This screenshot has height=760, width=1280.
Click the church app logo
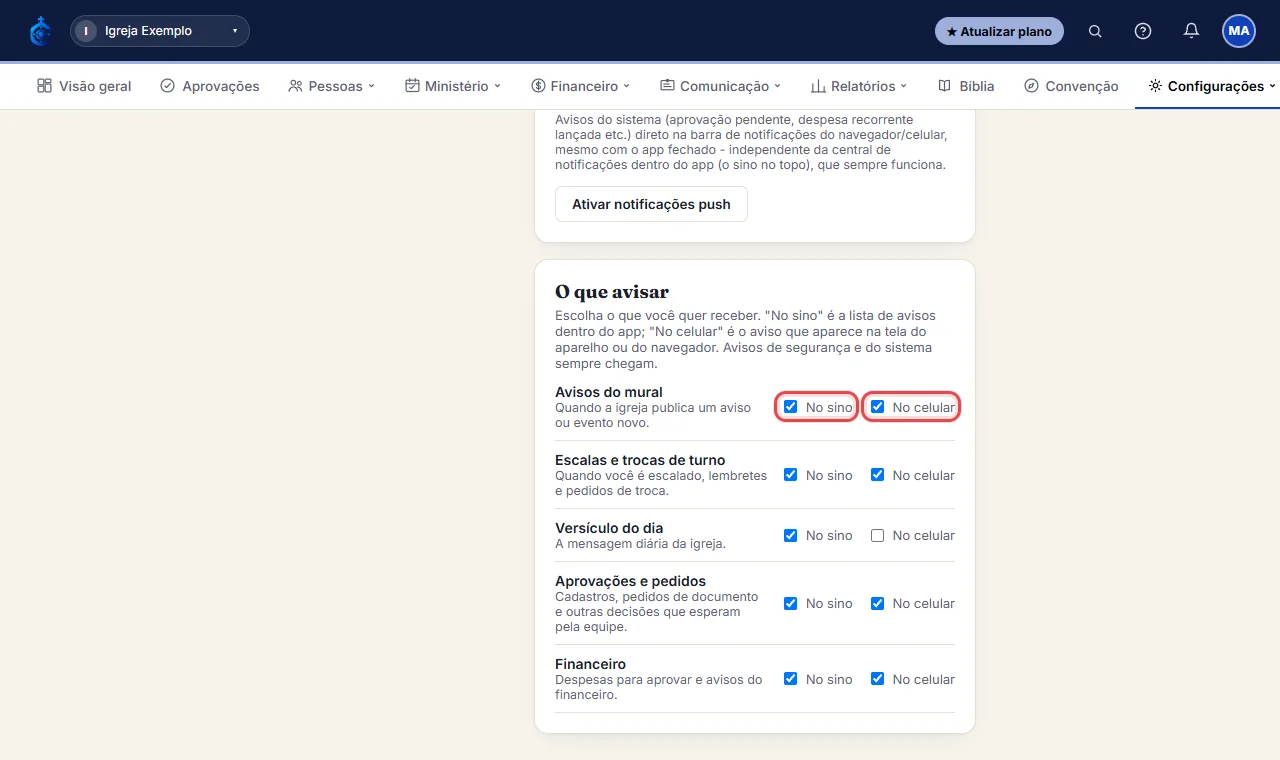(41, 31)
